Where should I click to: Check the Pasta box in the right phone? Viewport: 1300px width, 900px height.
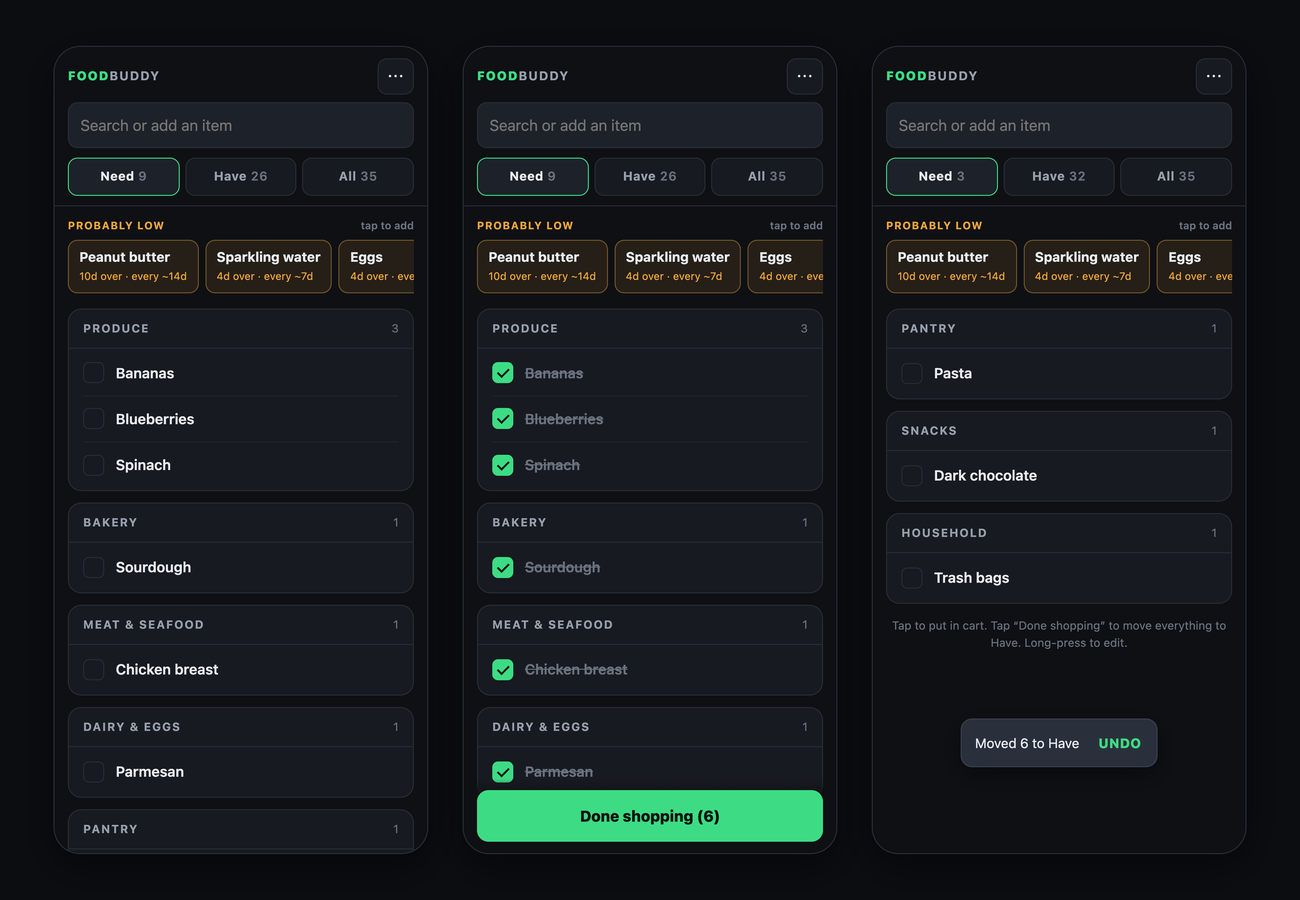point(911,373)
